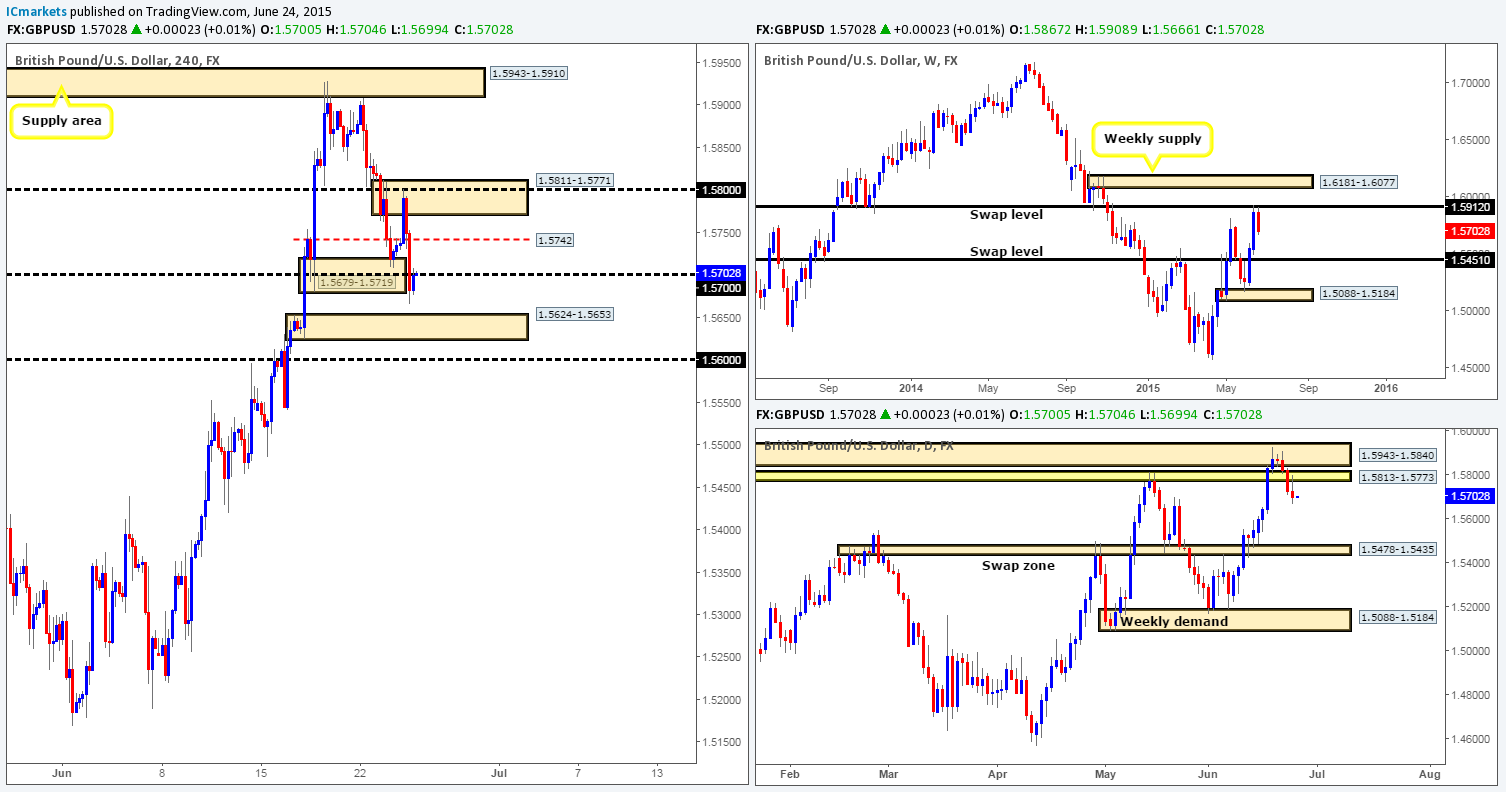Click the '1.70000' axis value on weekly chart
This screenshot has height=792, width=1506.
pos(1469,83)
